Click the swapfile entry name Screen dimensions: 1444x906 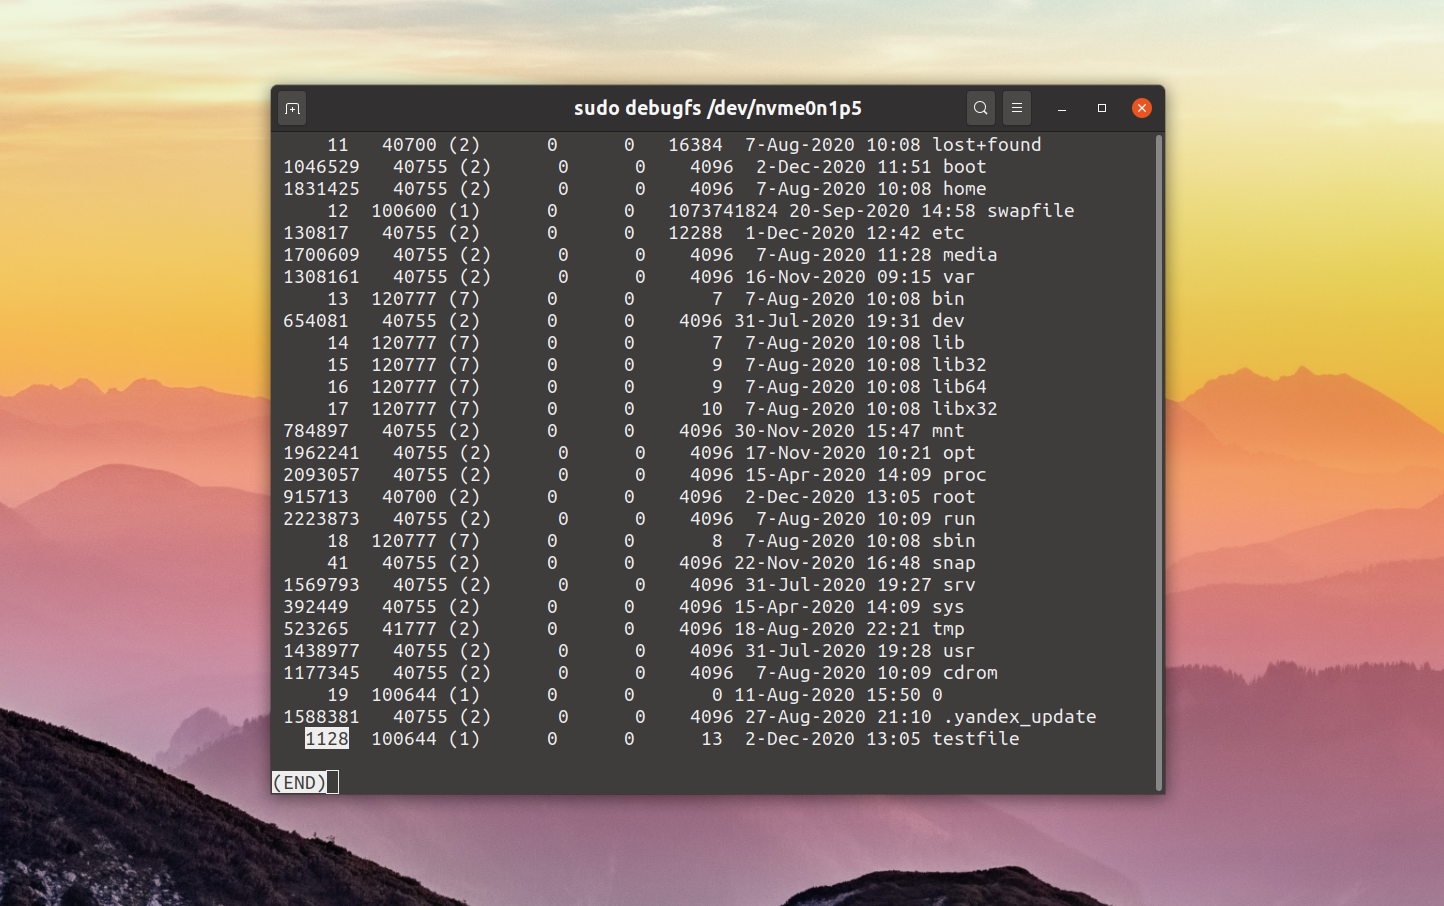click(x=1030, y=211)
